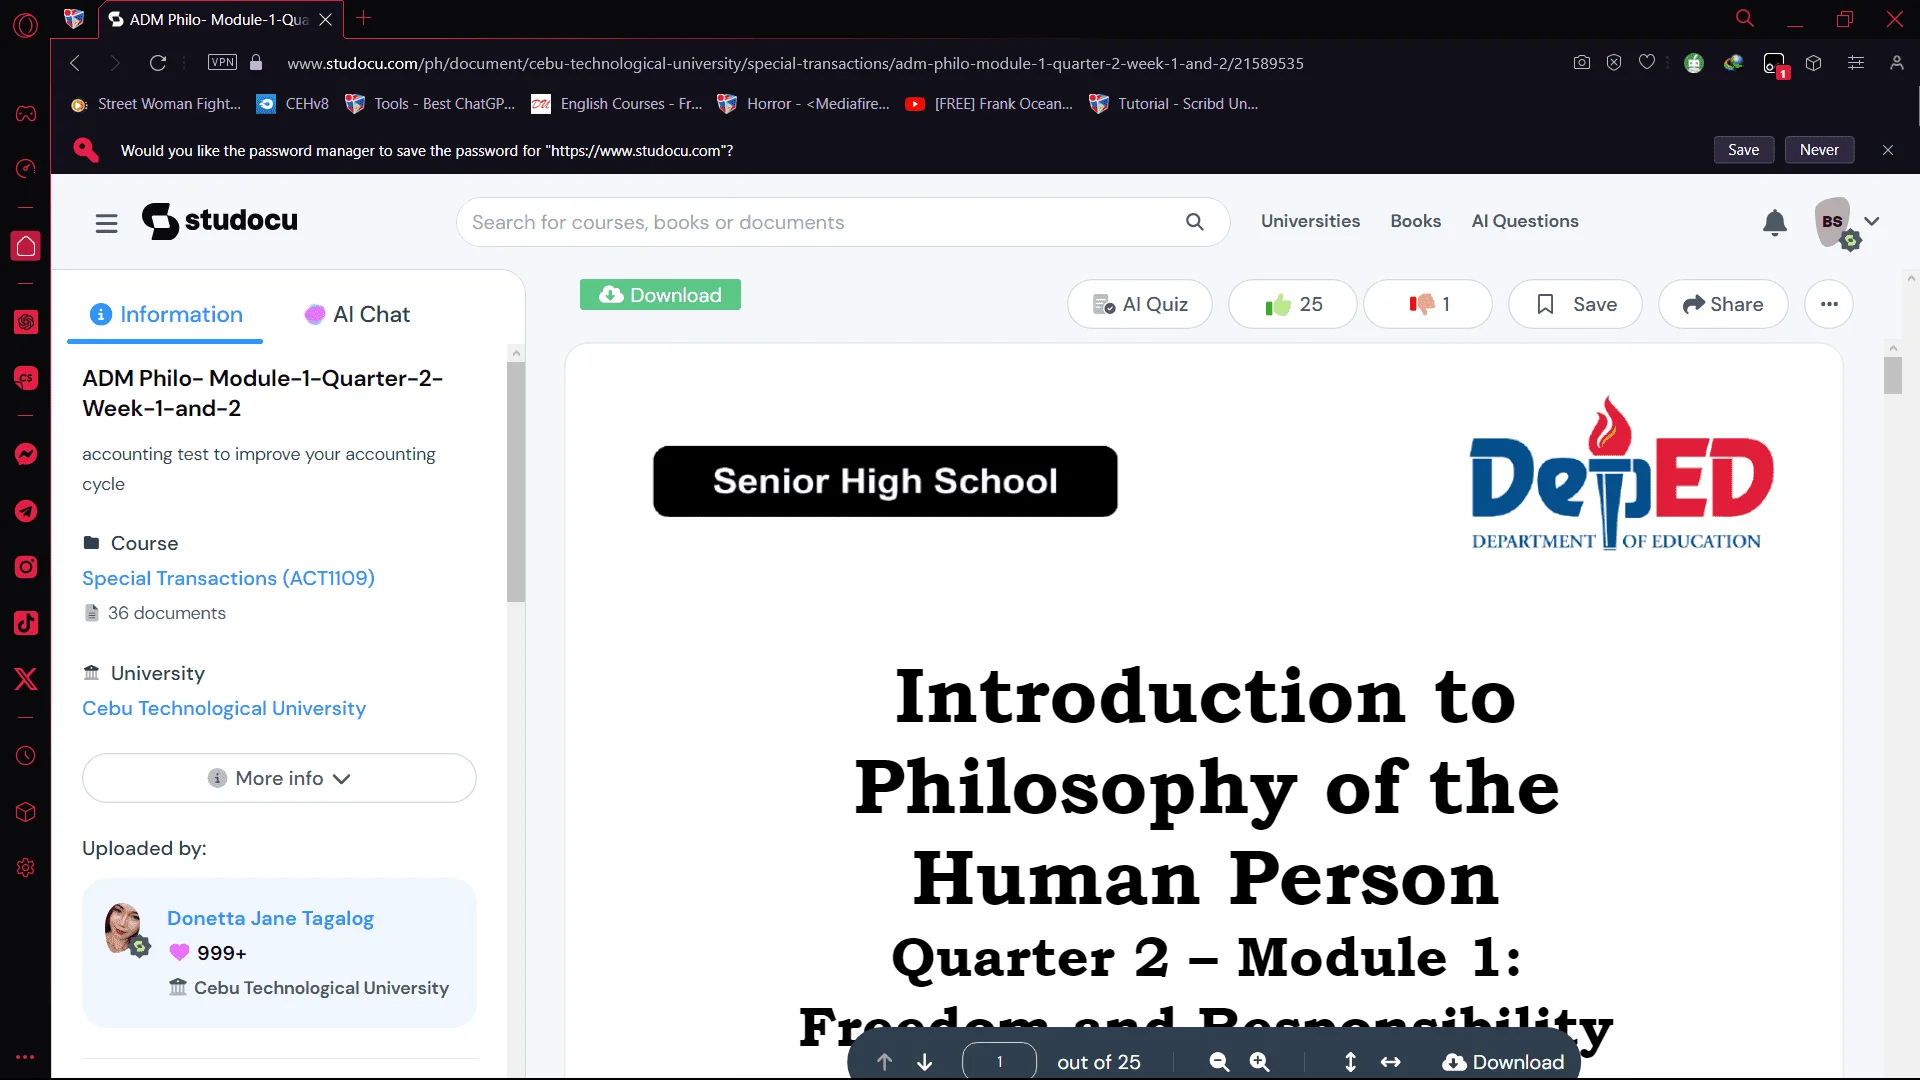Open Messenger in Opera sidebar
This screenshot has height=1080, width=1920.
(26, 454)
